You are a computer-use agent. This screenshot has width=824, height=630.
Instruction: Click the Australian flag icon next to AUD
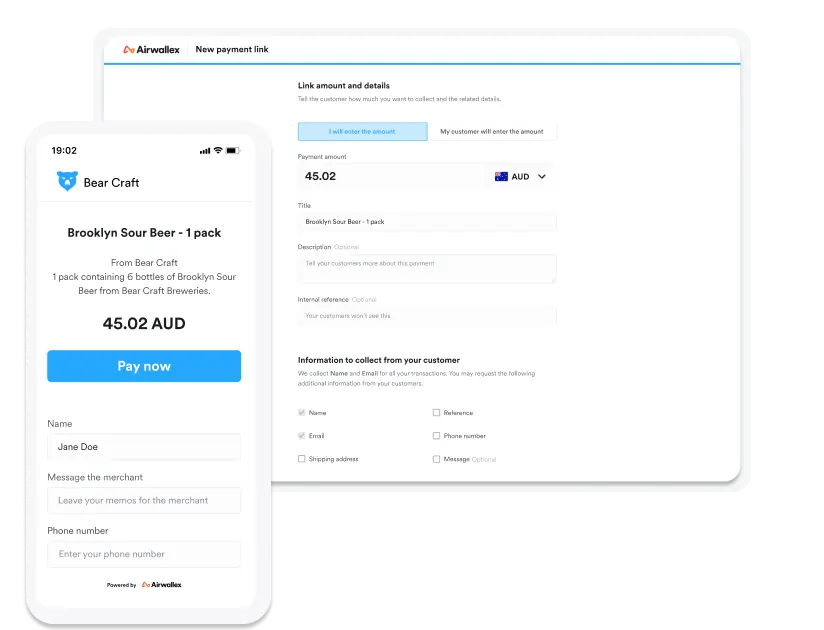501,177
